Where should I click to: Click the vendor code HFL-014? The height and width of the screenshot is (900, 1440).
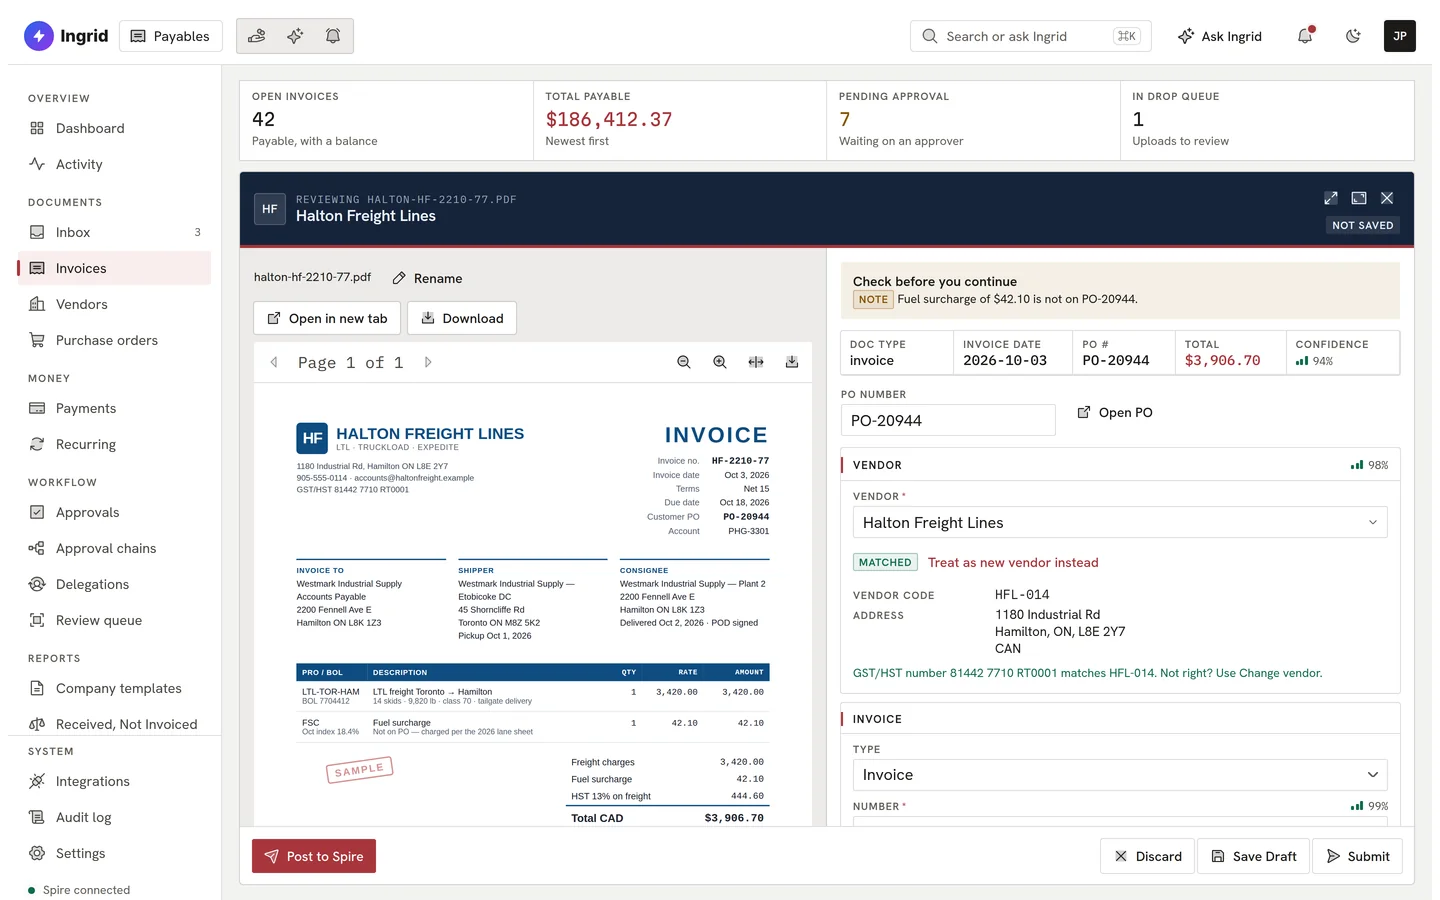pos(1022,594)
